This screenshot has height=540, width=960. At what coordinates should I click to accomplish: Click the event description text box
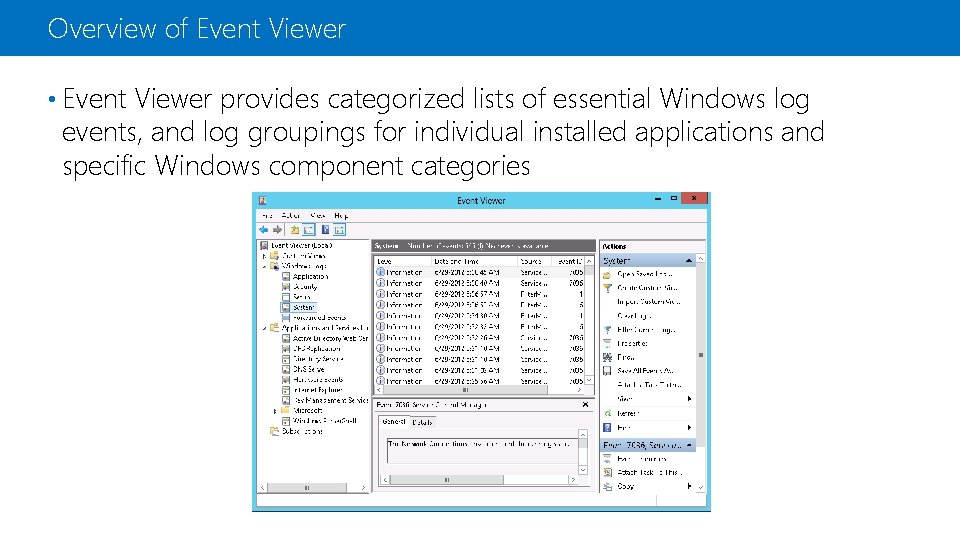481,450
